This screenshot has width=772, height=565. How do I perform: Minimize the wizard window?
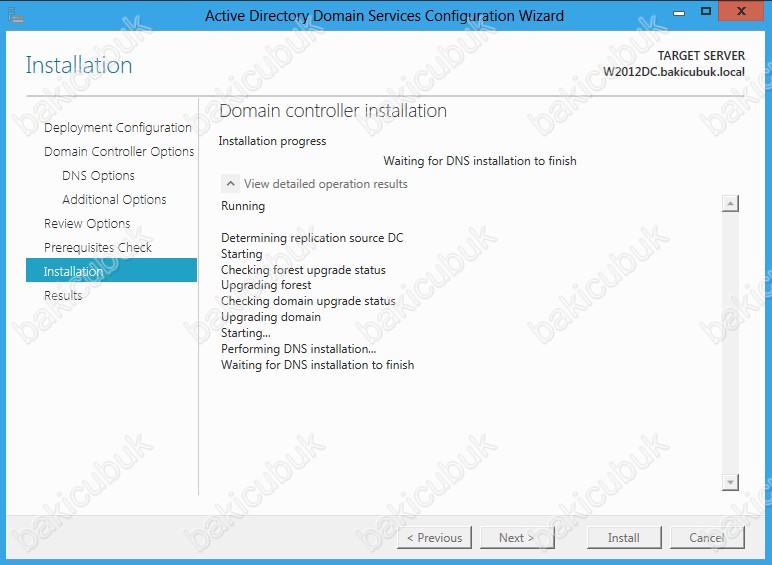tap(679, 12)
